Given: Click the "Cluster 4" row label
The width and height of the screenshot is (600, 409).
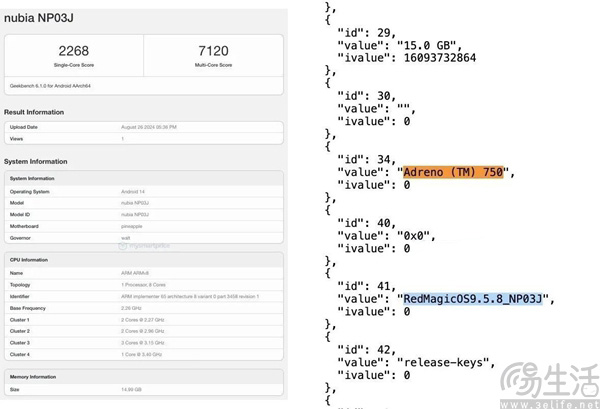Looking at the screenshot, I should 20,355.
